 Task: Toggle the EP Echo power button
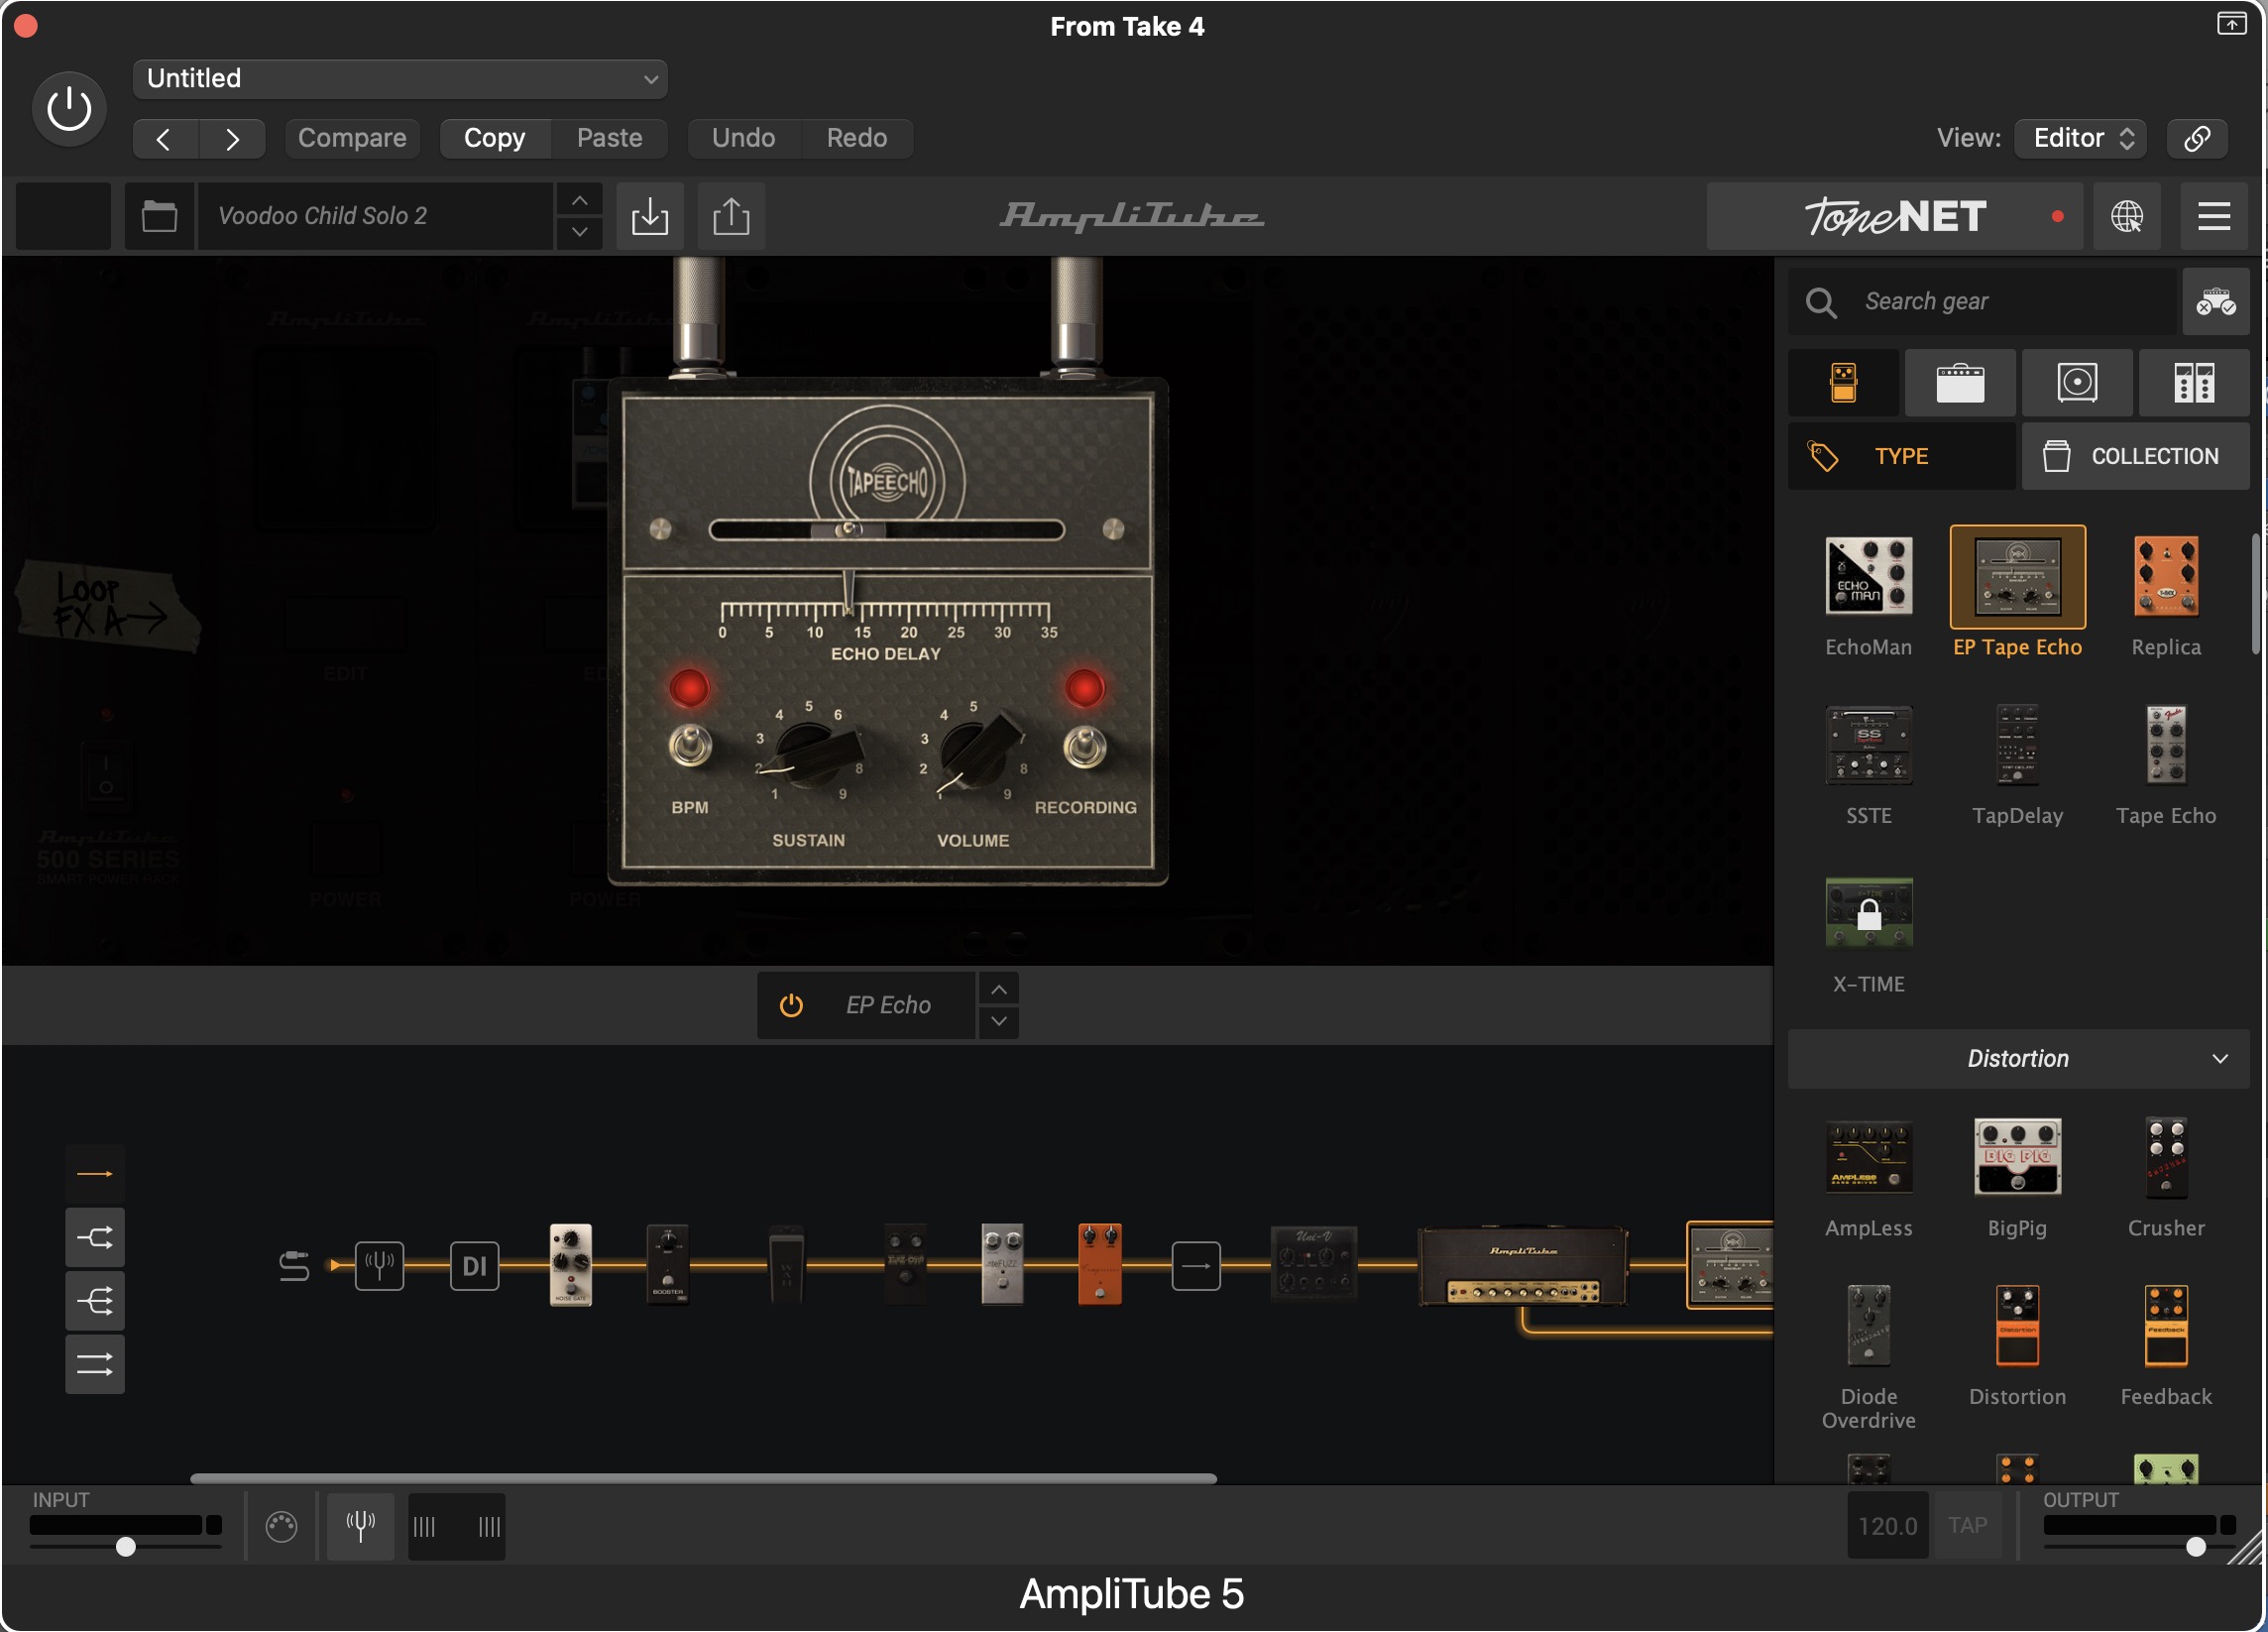click(790, 1005)
